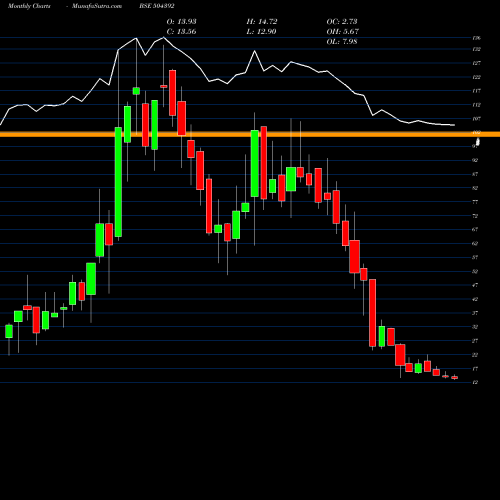Click the orange horizontal price level line

(250, 134)
